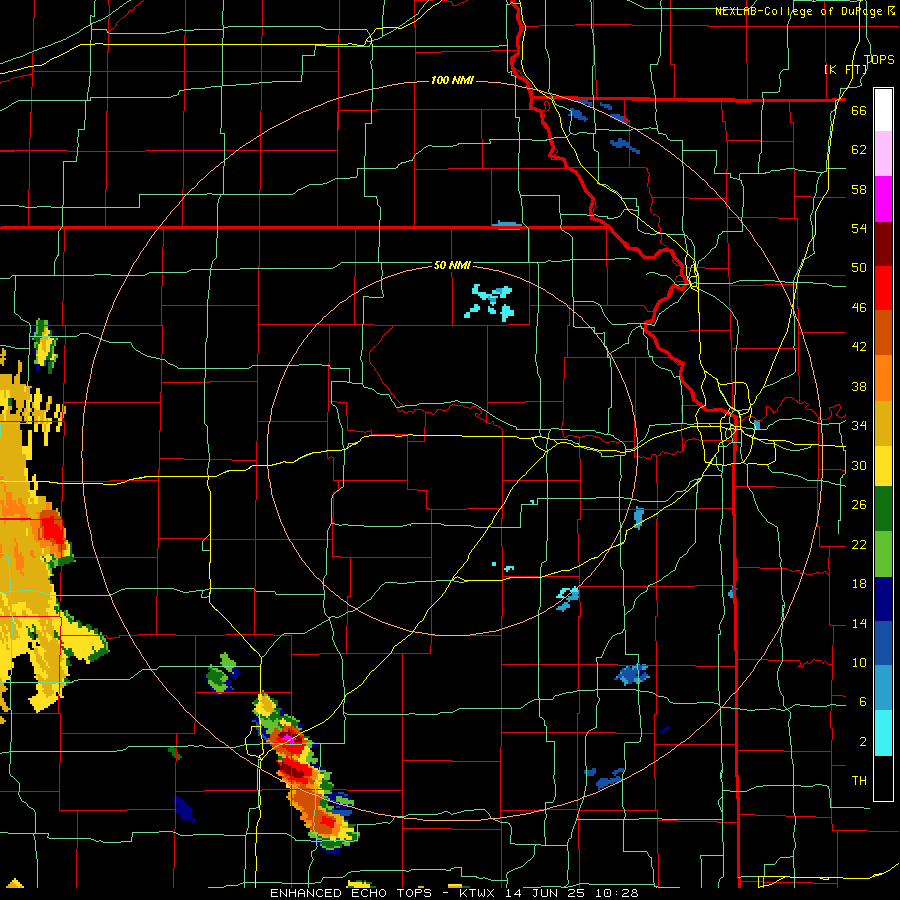The image size is (900, 900).
Task: Click the "62" legend value
Action: [x=859, y=149]
